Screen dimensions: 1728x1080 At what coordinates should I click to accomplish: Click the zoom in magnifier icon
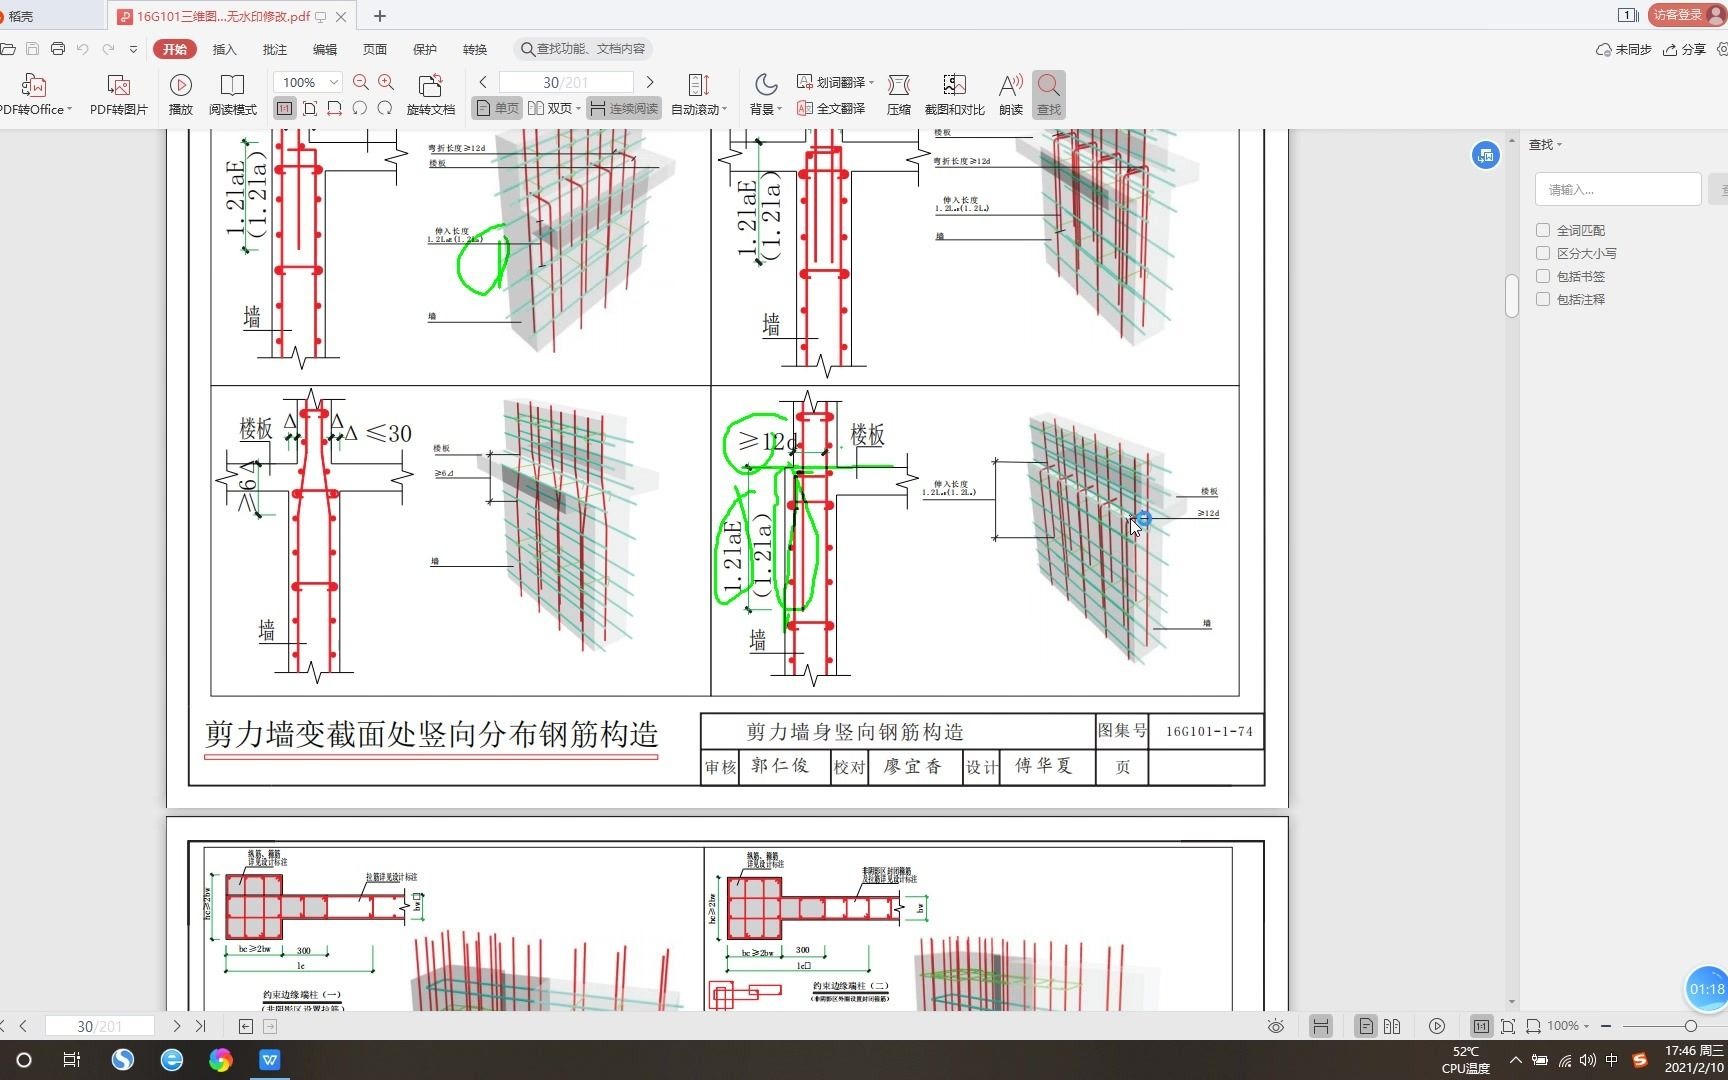(386, 82)
